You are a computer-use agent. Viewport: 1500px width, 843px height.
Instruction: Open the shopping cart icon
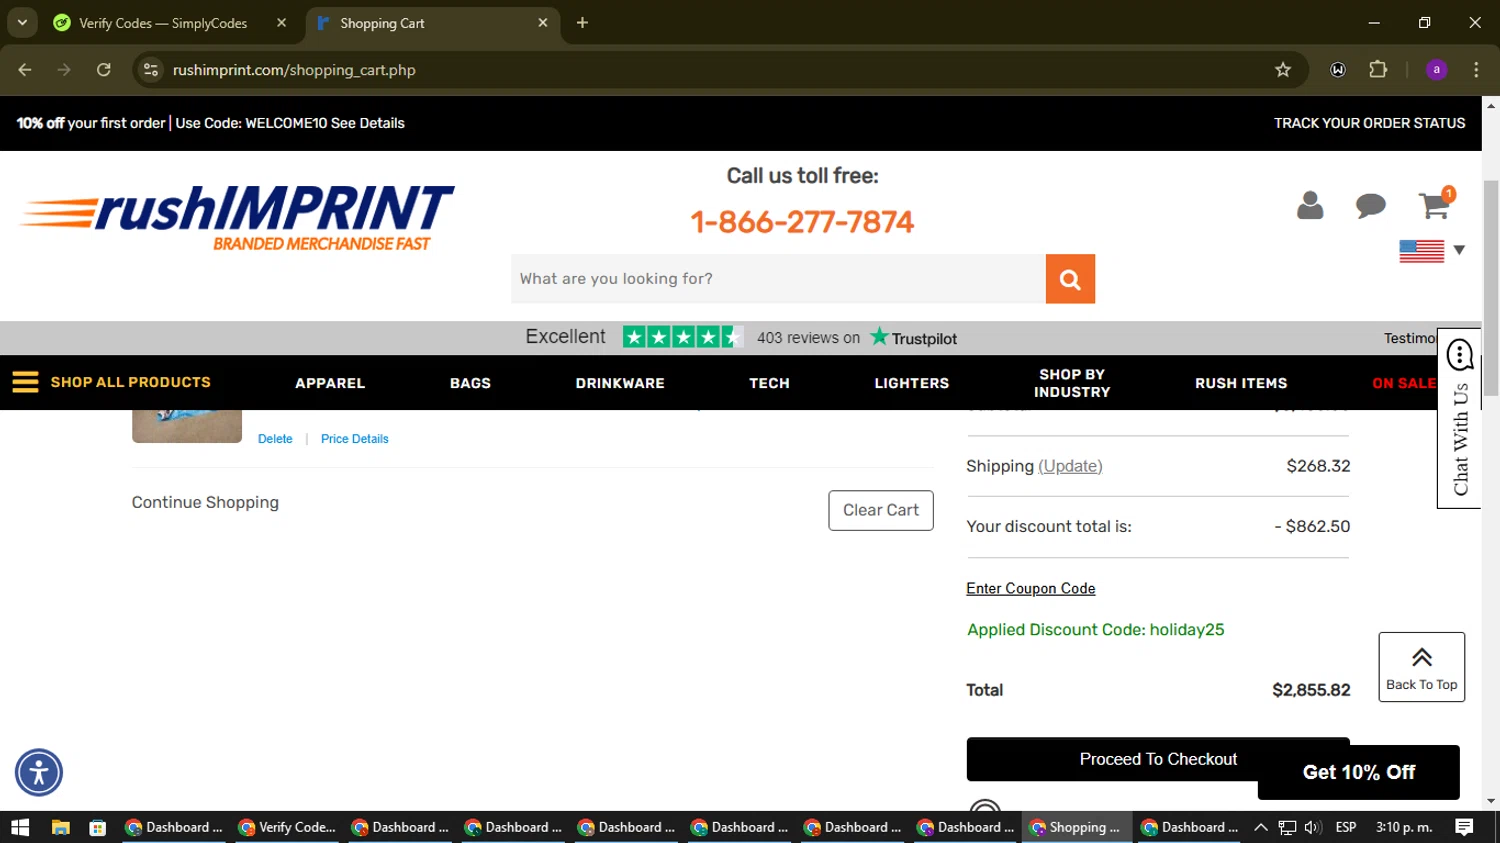tap(1434, 206)
